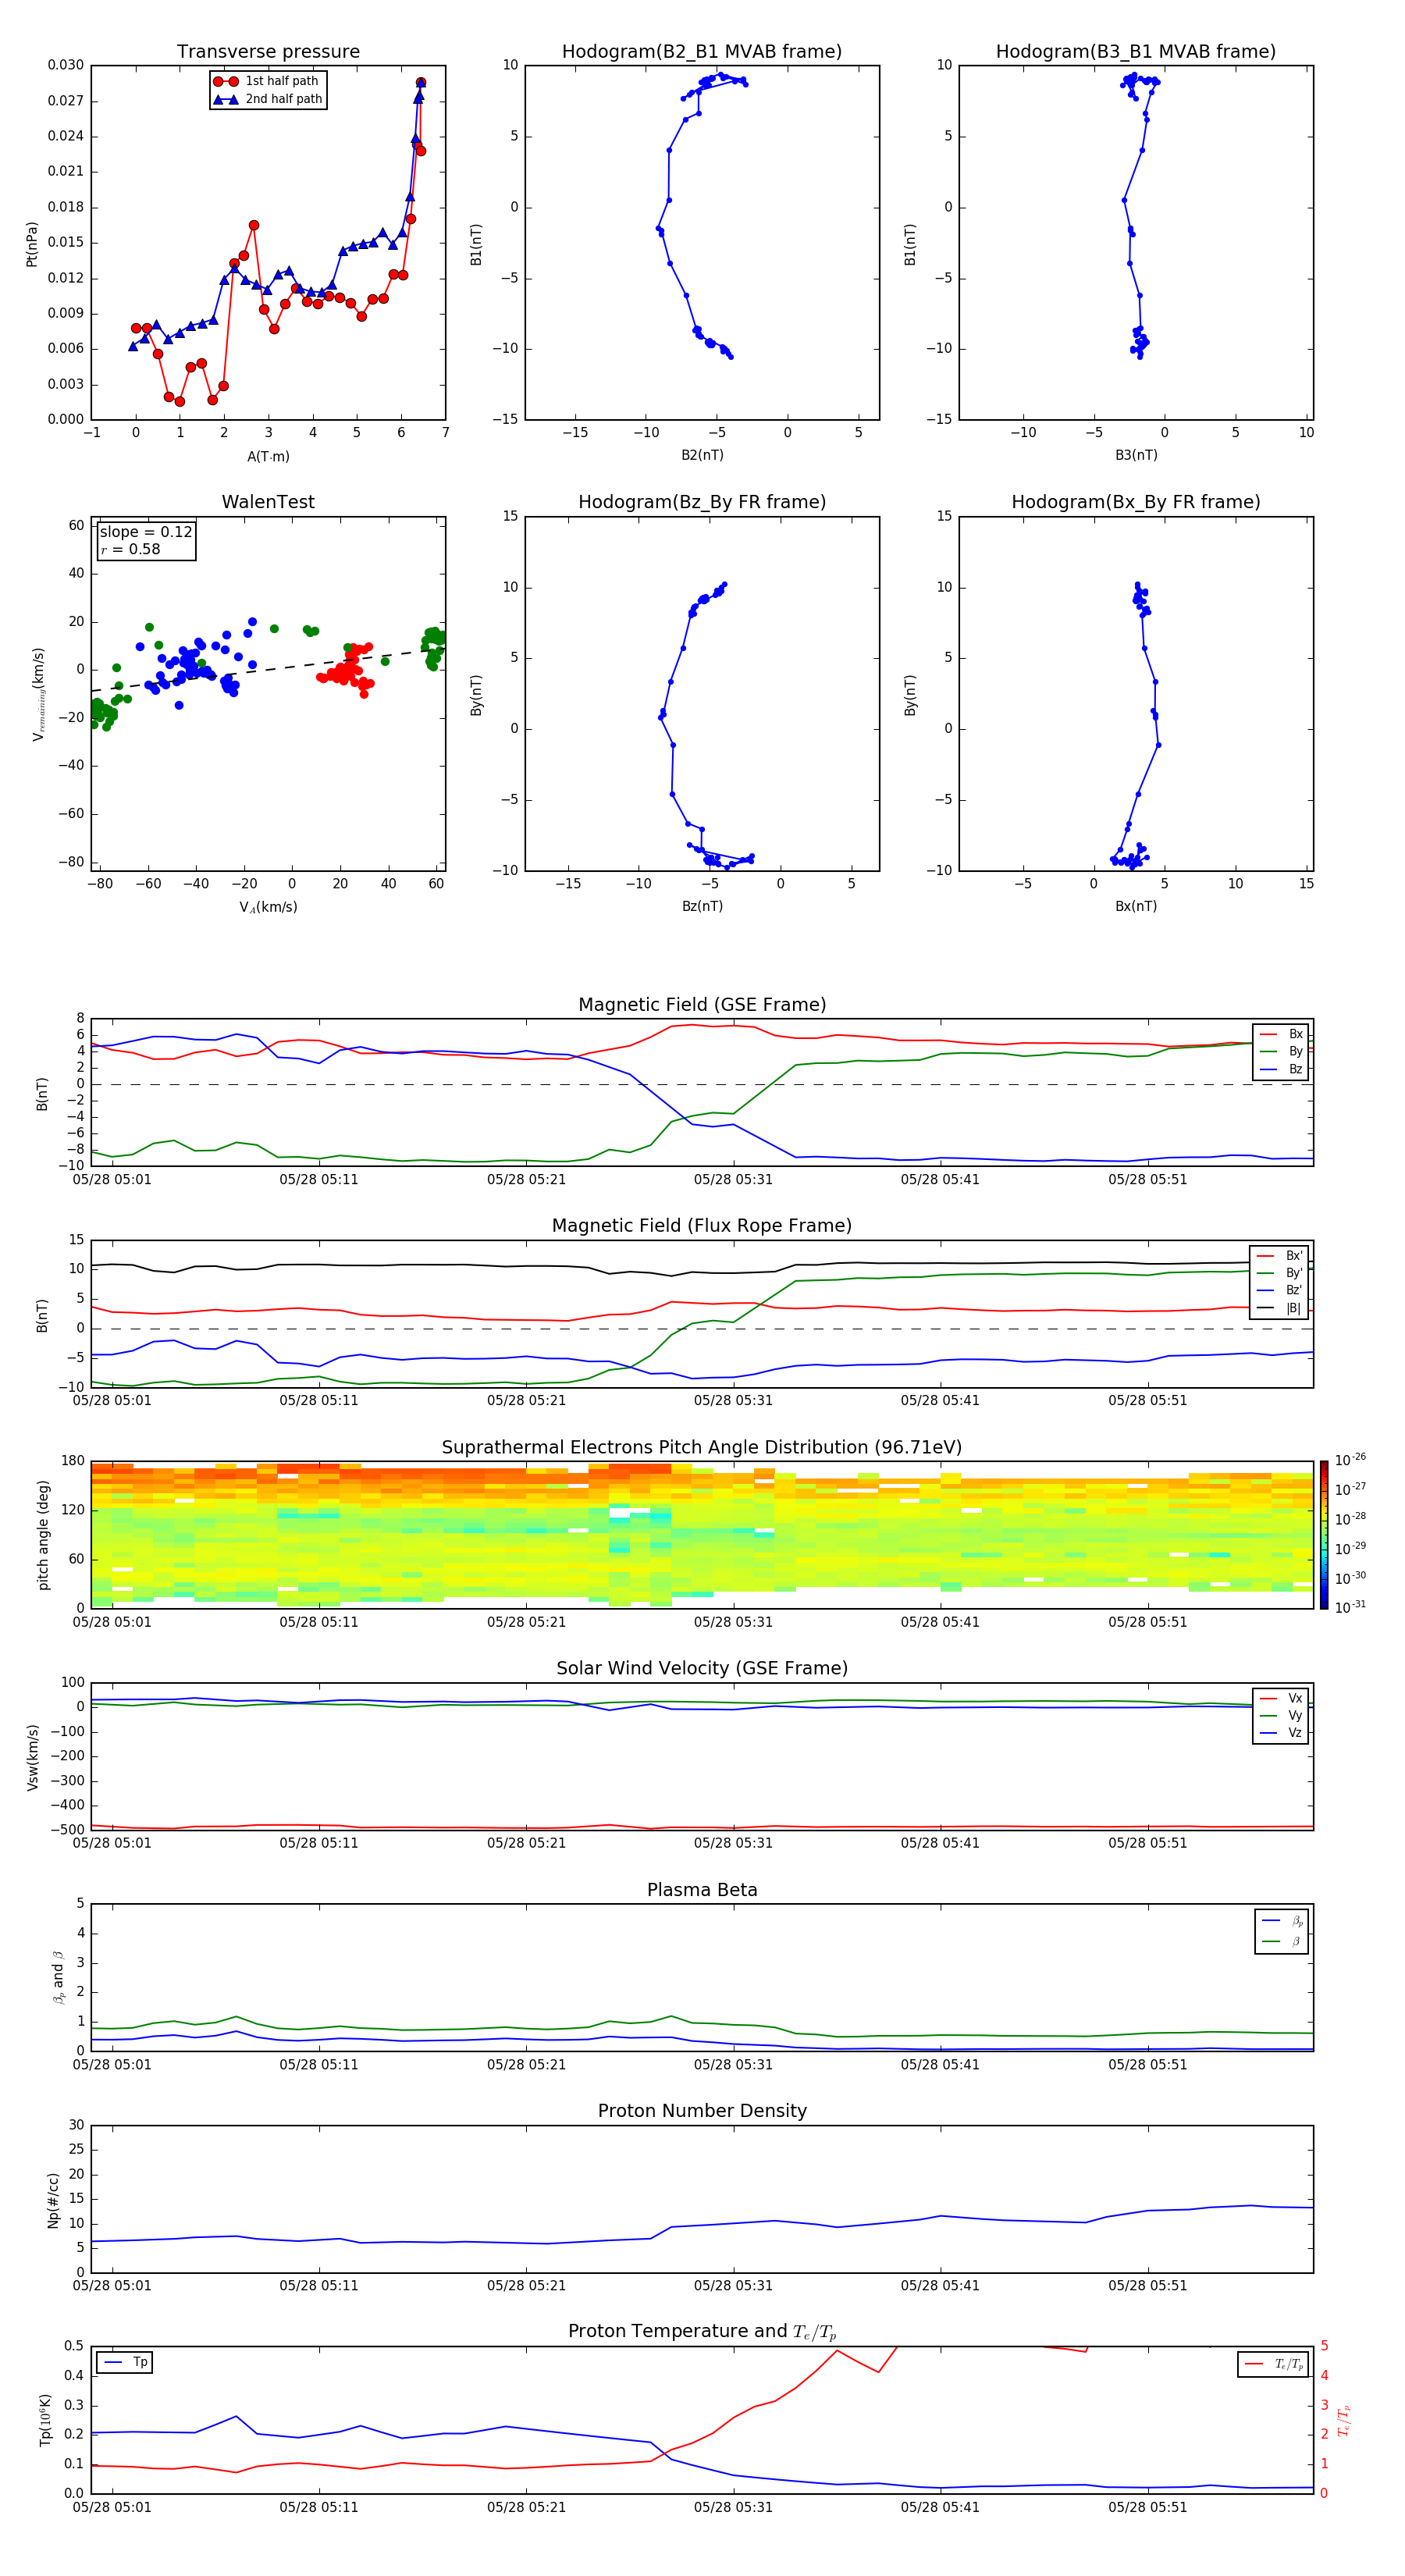Screen dimensions: 1405x2576
Task: Click 'Hodogram(B3_B1 MVAB frame)' title
Action: tap(1136, 52)
